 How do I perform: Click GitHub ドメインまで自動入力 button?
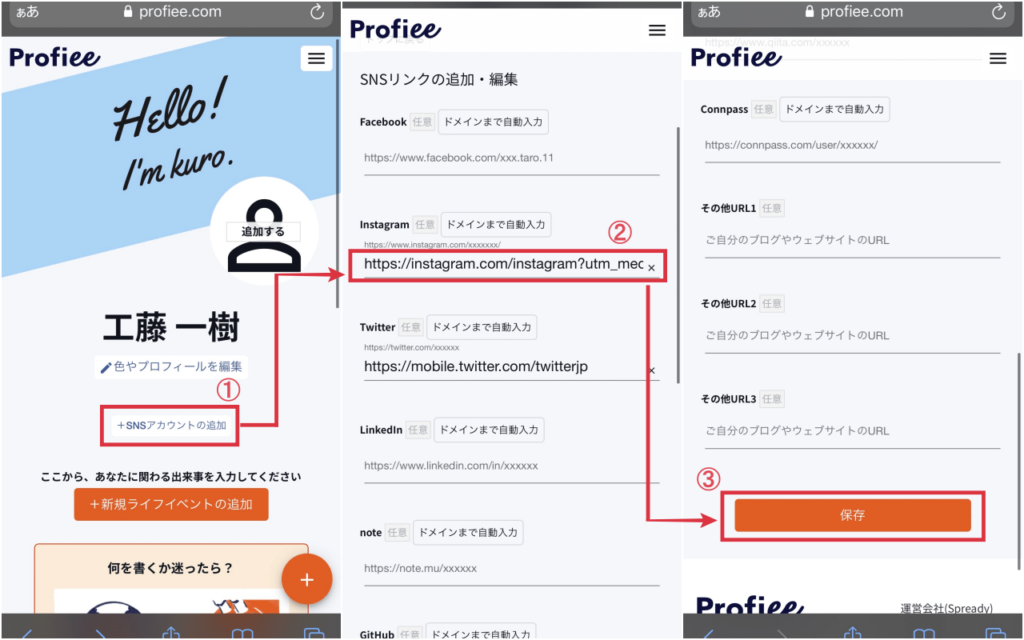pyautogui.click(x=481, y=633)
